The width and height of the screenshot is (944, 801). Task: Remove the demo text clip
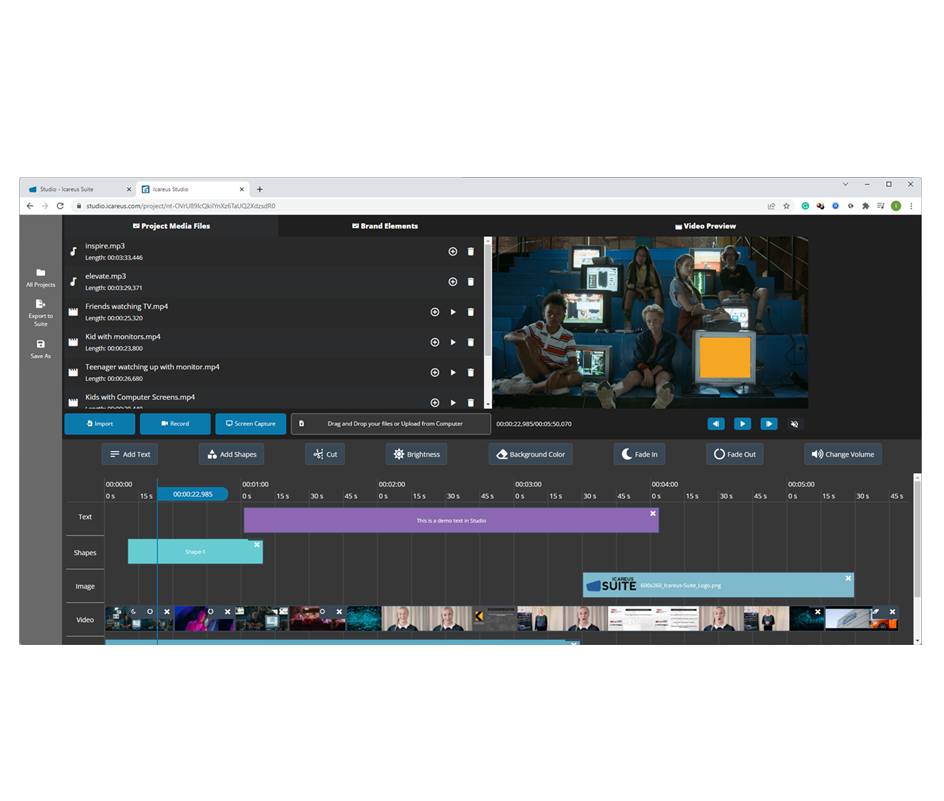pyautogui.click(x=653, y=514)
